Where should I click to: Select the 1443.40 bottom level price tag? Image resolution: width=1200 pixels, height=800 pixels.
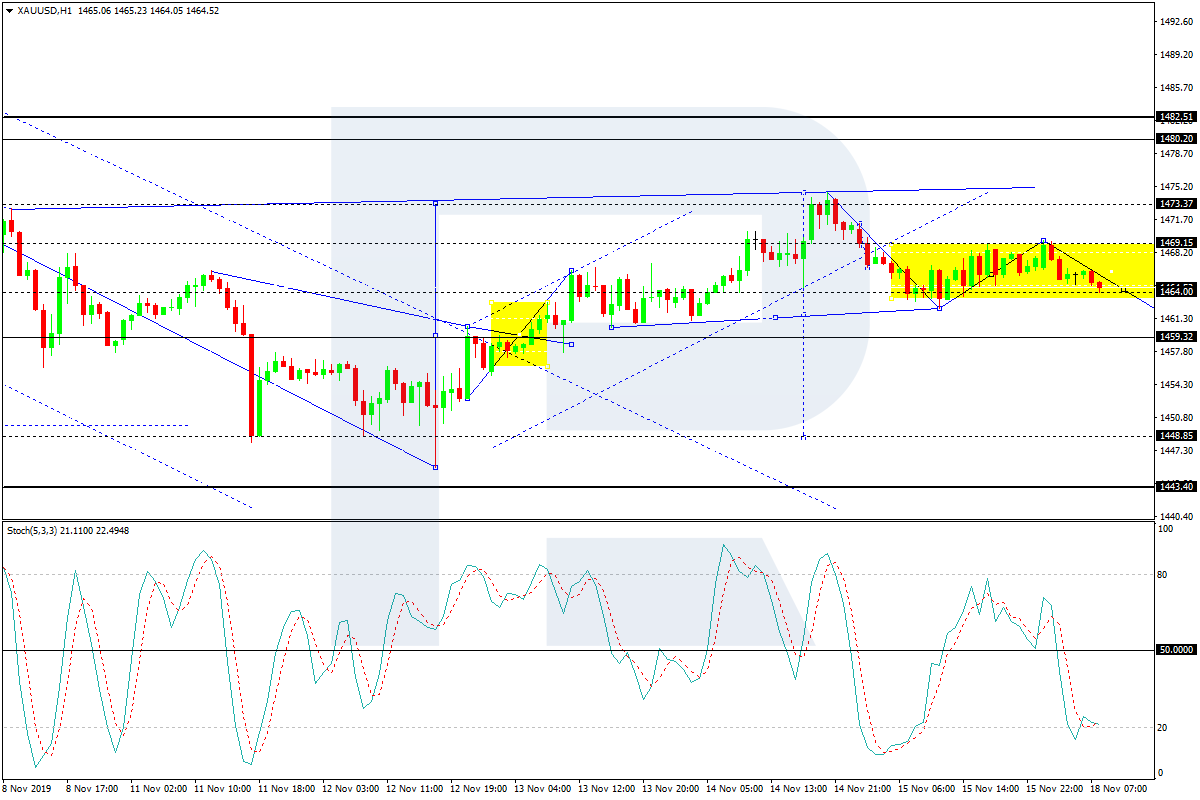tap(1175, 486)
